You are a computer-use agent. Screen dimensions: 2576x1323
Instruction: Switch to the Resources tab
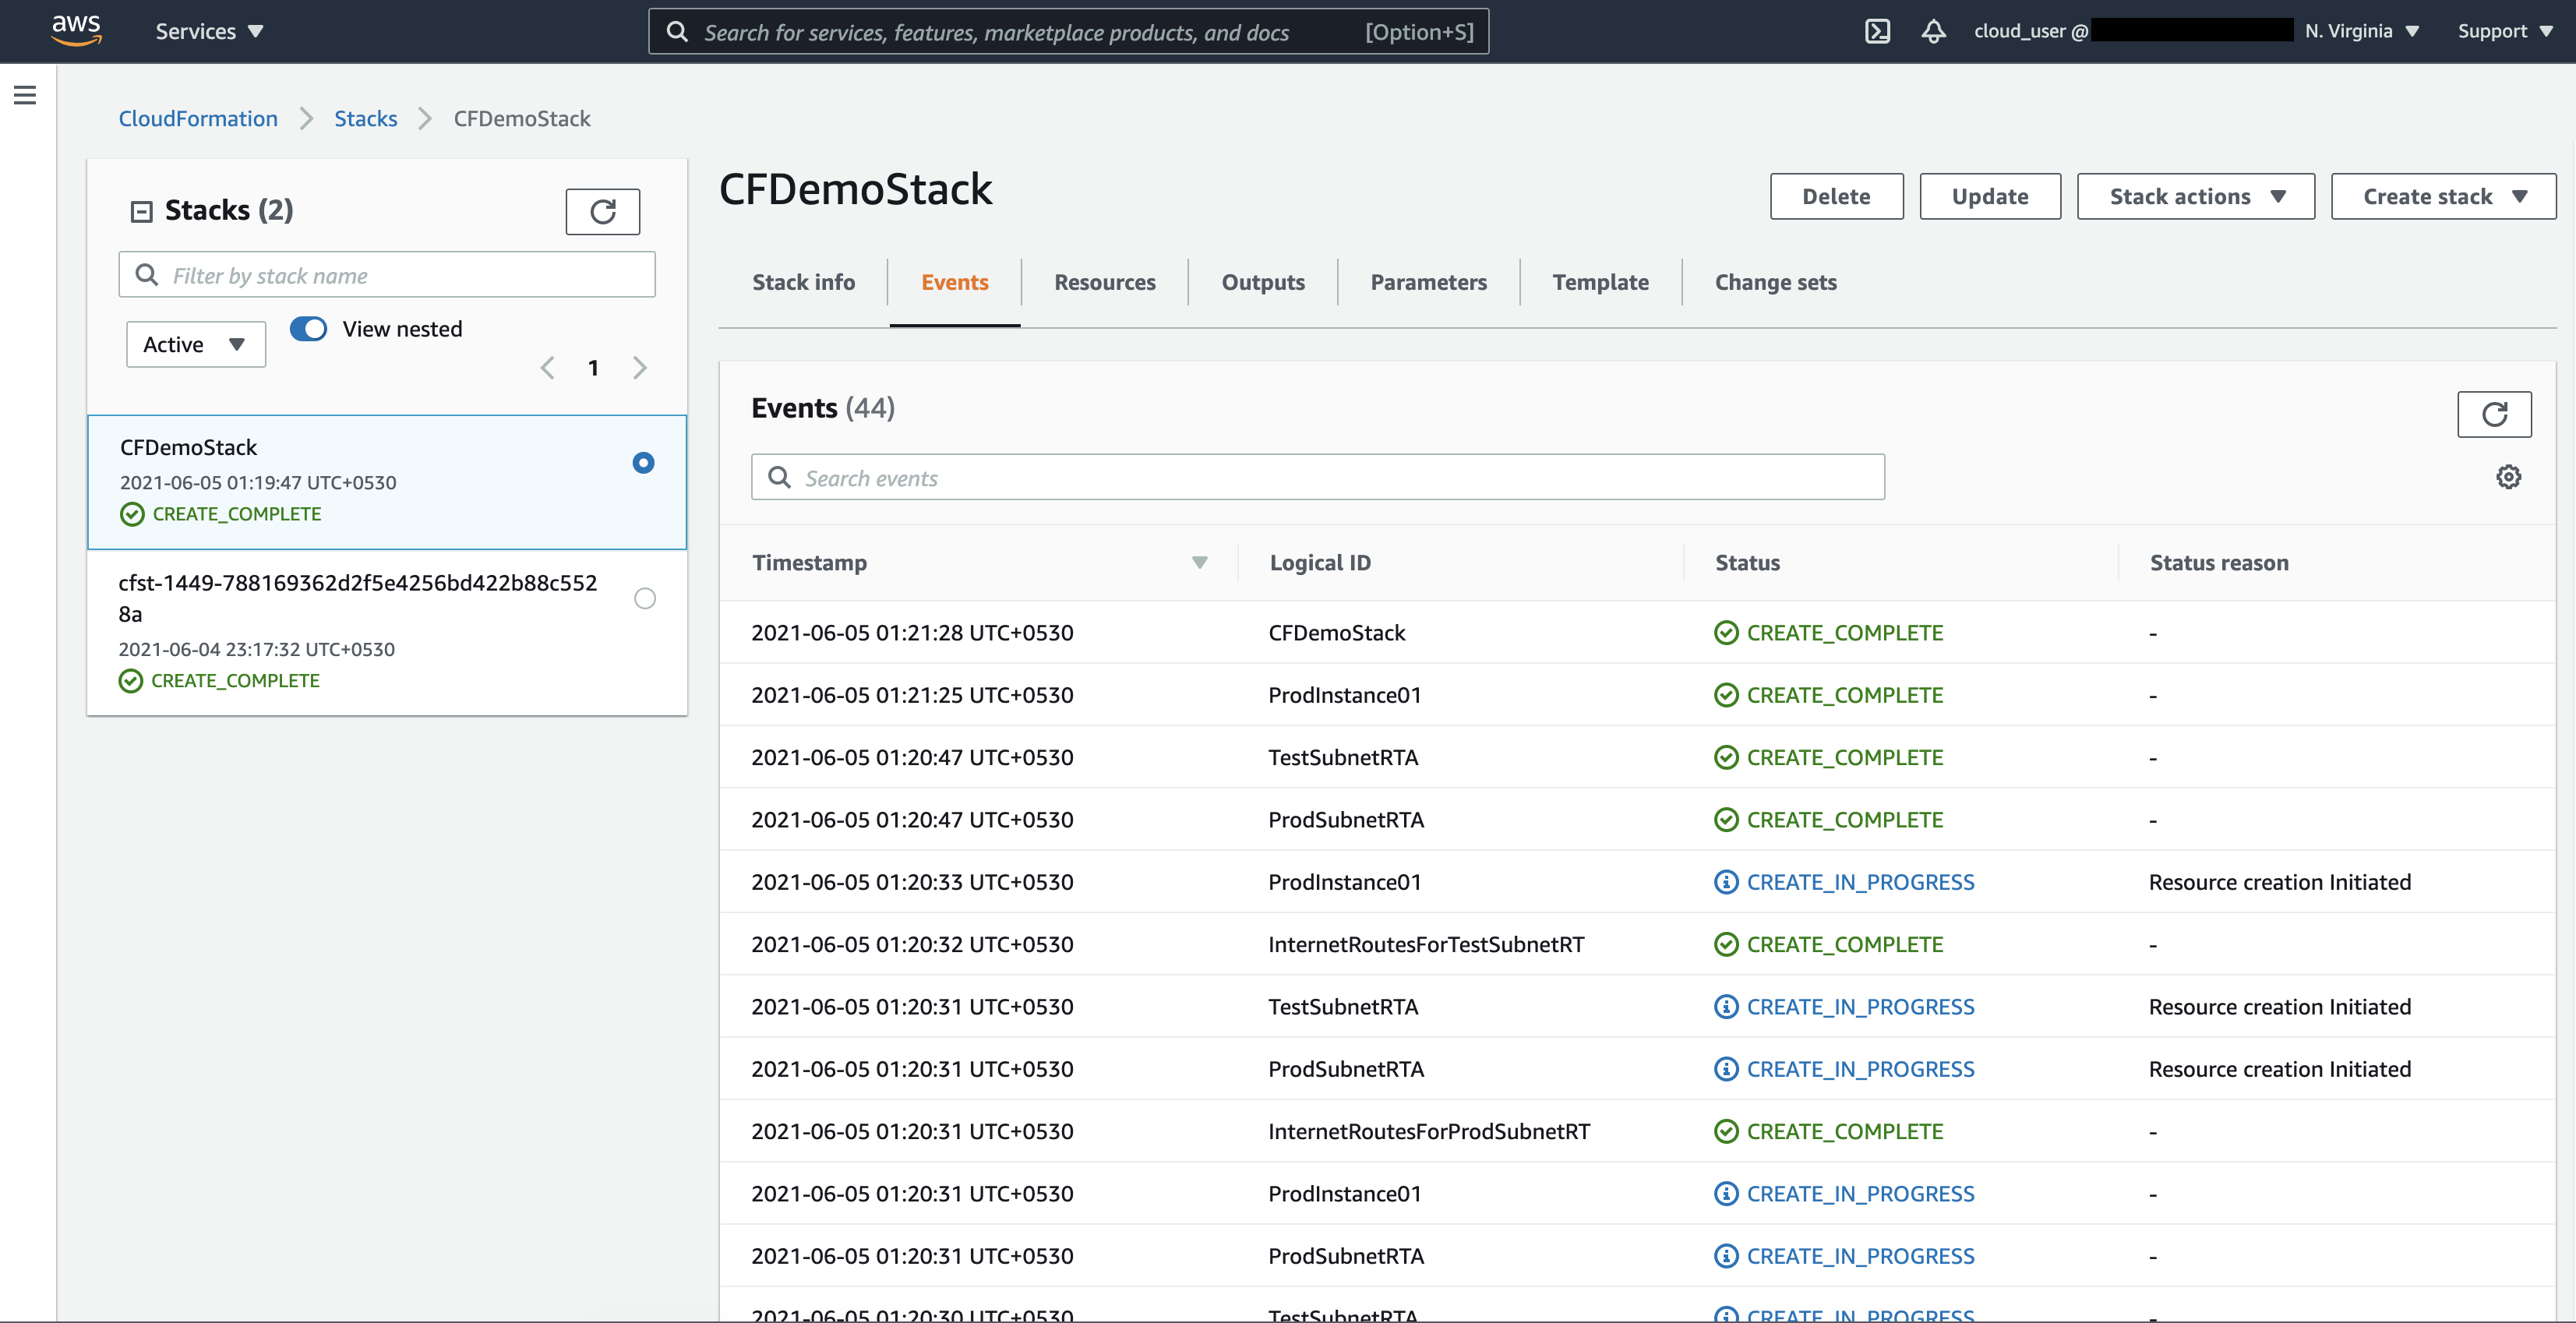(x=1104, y=283)
